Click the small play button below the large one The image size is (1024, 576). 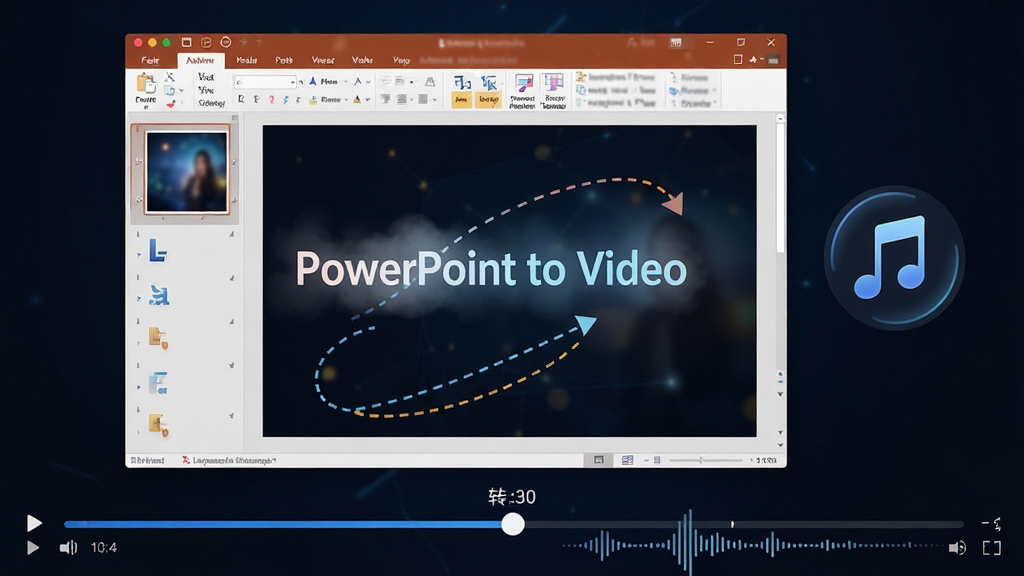point(33,548)
